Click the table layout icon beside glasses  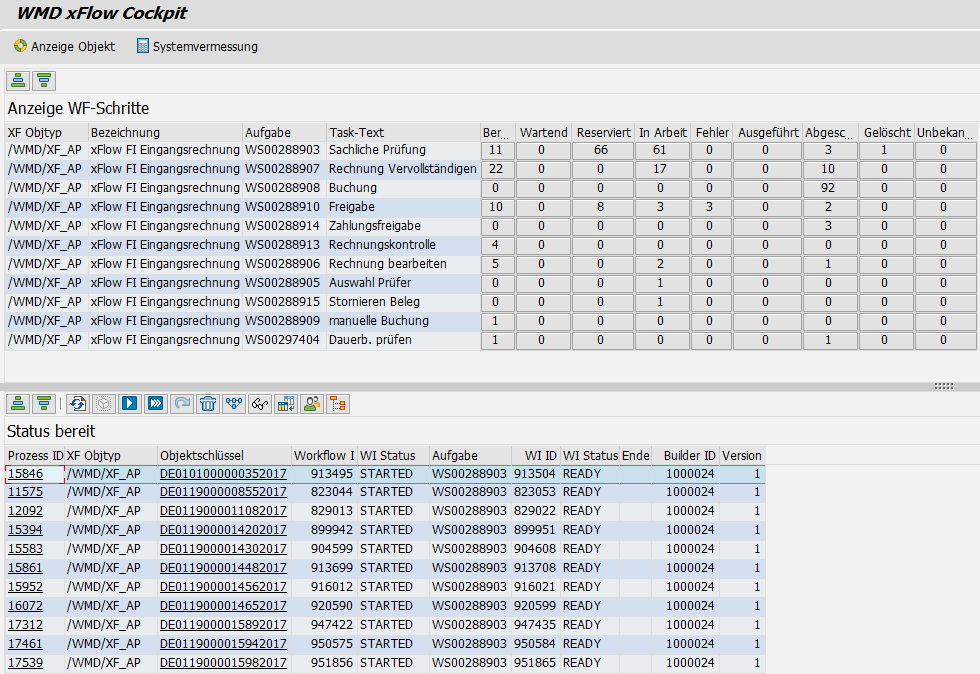pyautogui.click(x=286, y=404)
